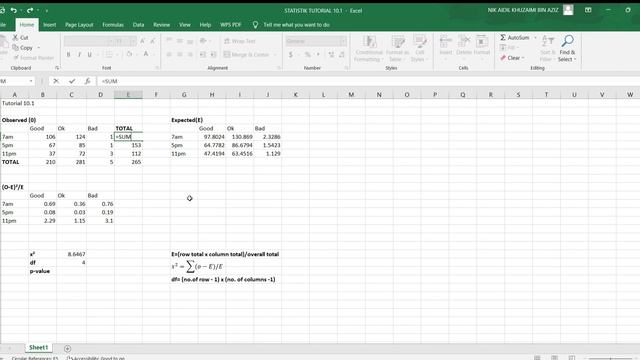Click the Percent Style icon
The width and height of the screenshot is (640, 360).
pyautogui.click(x=308, y=54)
